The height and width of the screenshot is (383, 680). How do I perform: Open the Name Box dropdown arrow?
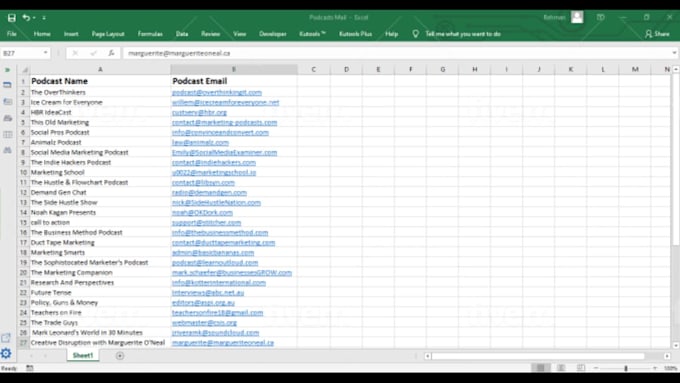(46, 53)
